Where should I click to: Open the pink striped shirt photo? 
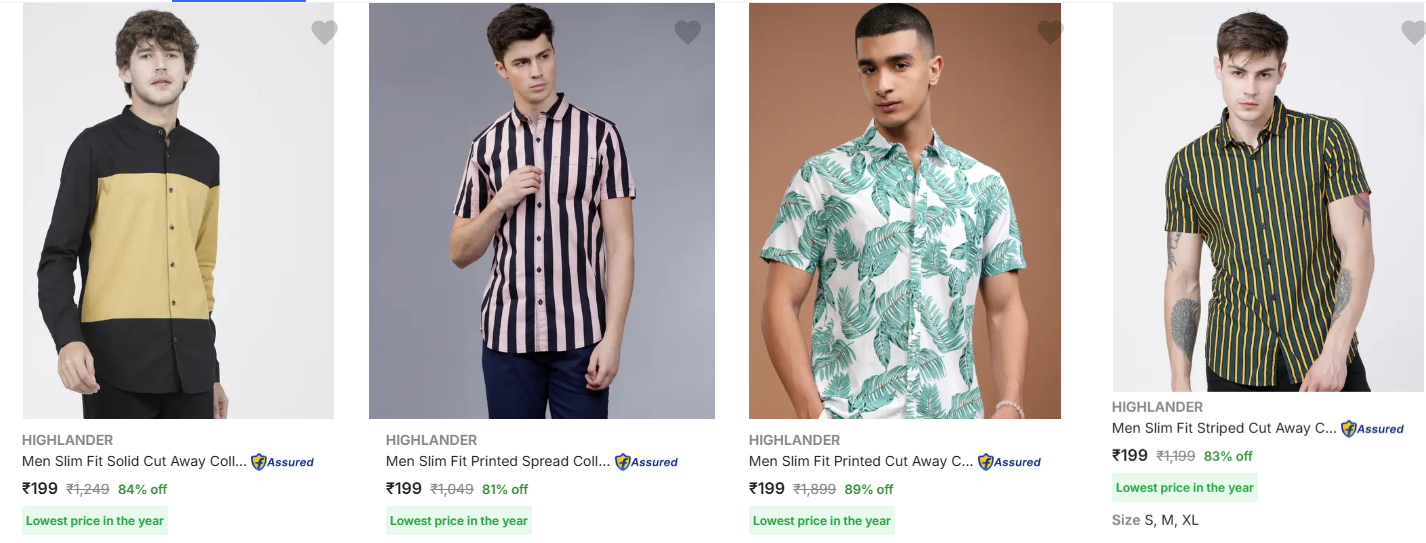click(541, 210)
